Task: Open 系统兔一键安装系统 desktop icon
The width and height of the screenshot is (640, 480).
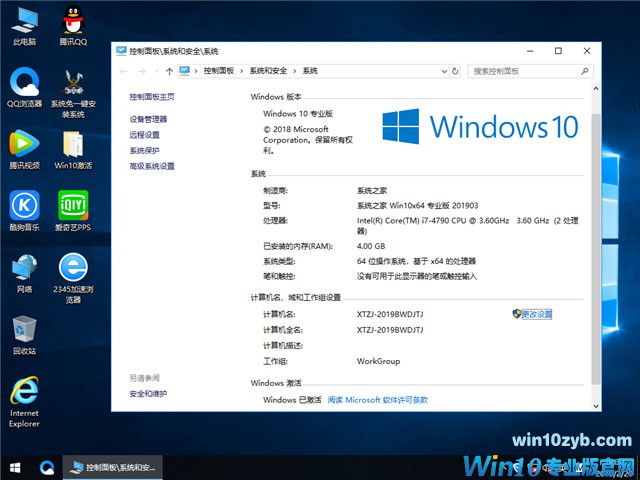Action: (x=73, y=93)
